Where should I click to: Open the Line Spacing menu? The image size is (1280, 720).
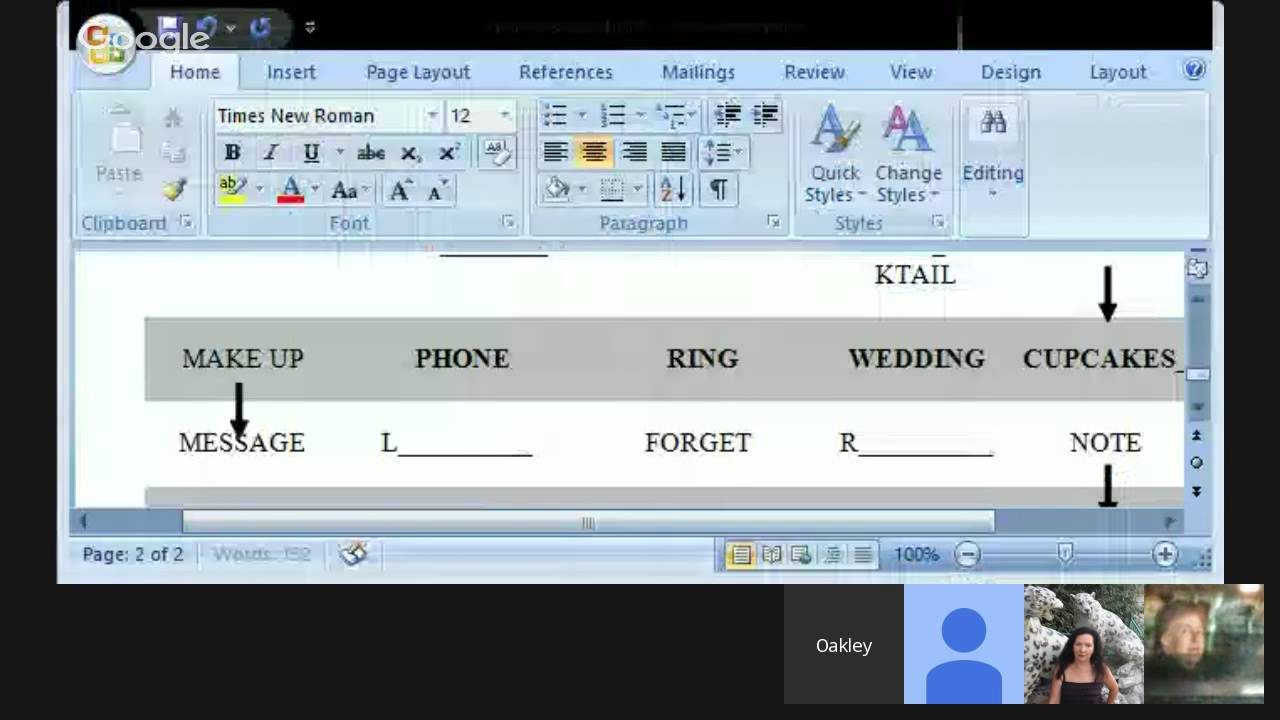point(723,152)
